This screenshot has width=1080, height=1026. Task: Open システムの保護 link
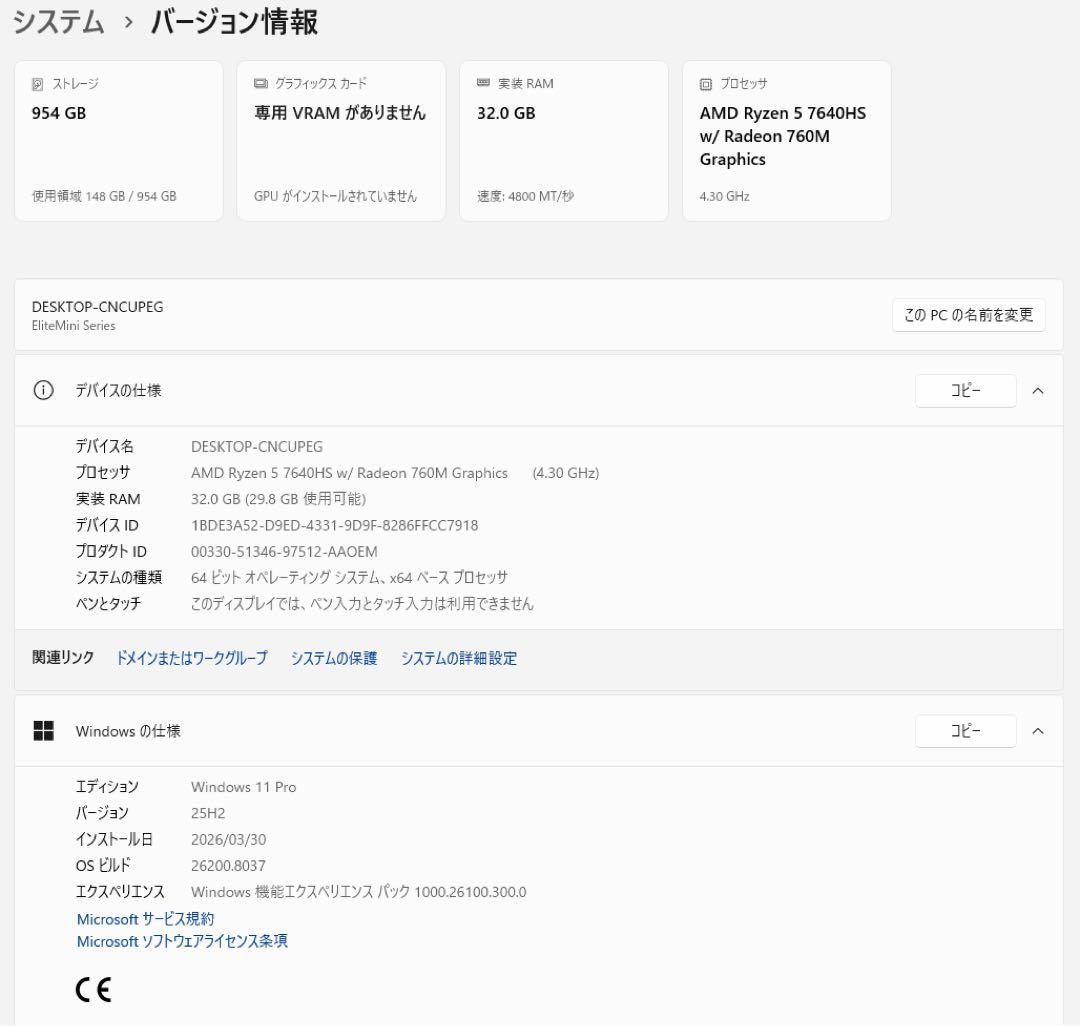pos(333,658)
